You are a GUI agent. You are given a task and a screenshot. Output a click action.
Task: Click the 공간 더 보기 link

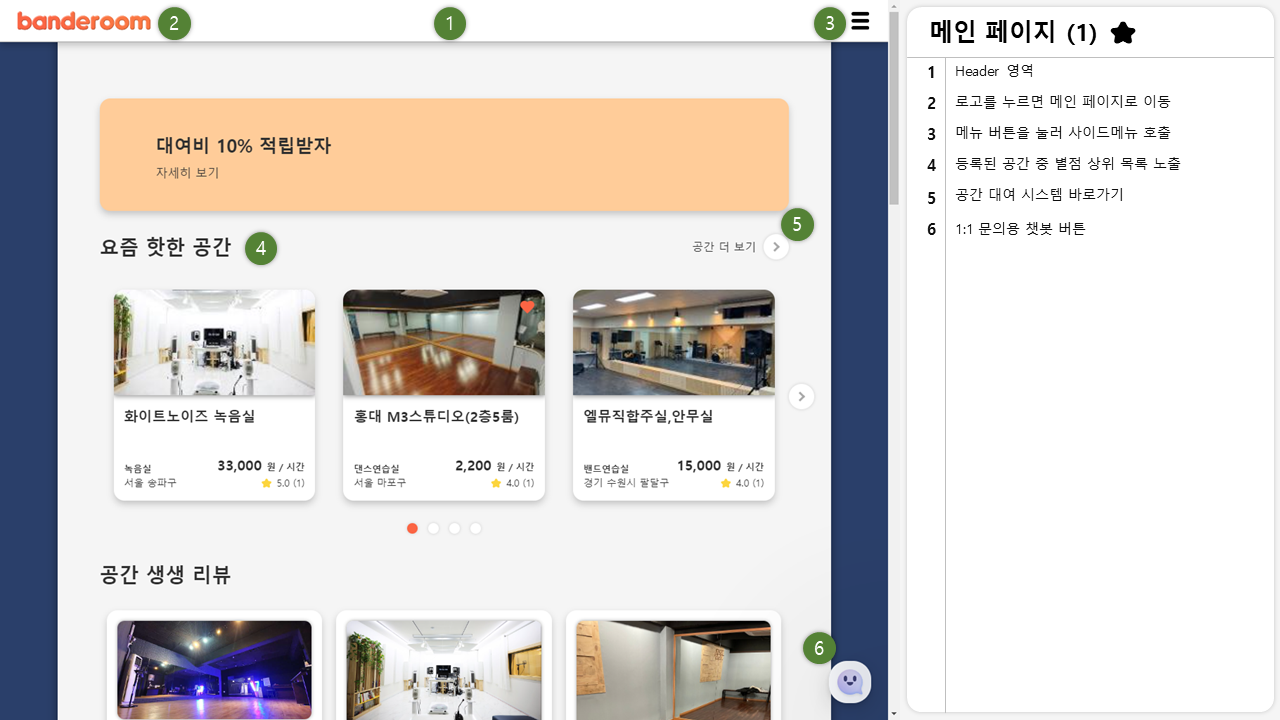pos(723,246)
